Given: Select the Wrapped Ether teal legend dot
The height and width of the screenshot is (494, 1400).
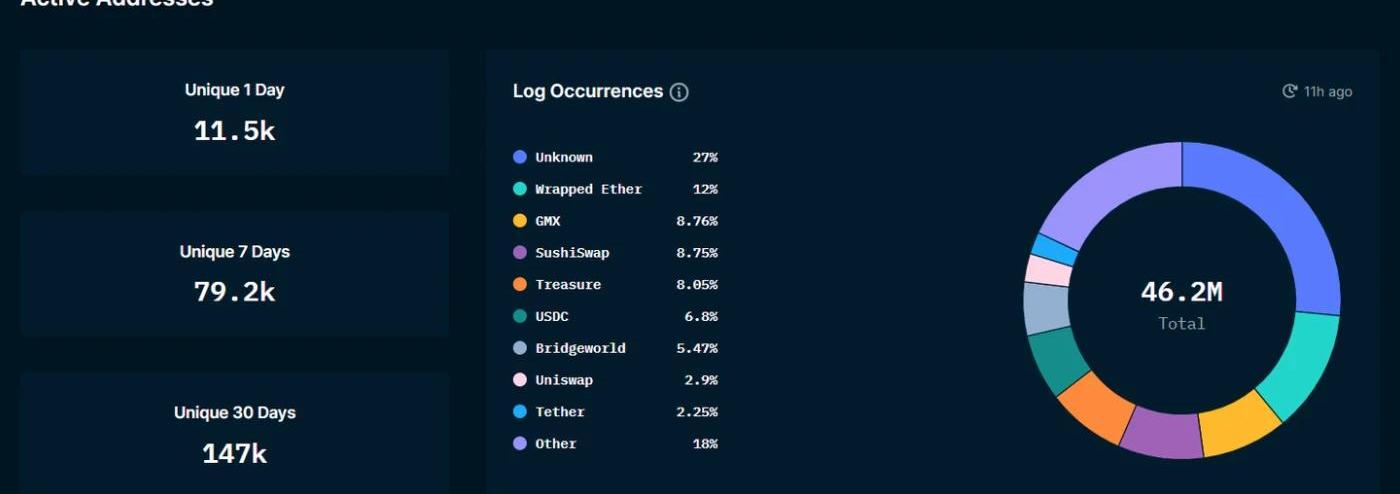Looking at the screenshot, I should pyautogui.click(x=520, y=189).
